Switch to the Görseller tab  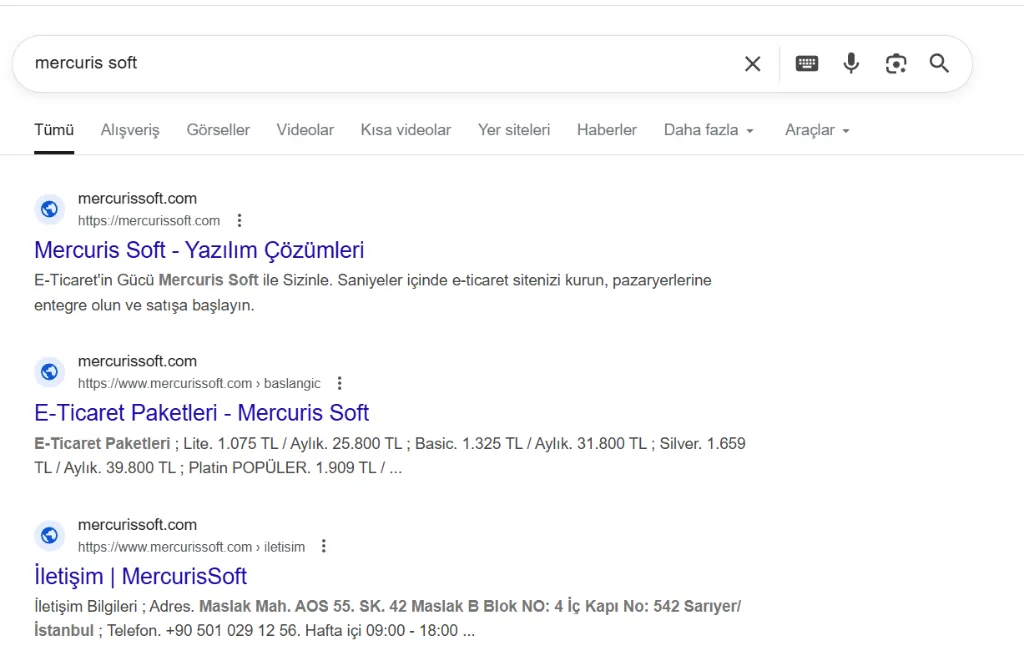(218, 130)
